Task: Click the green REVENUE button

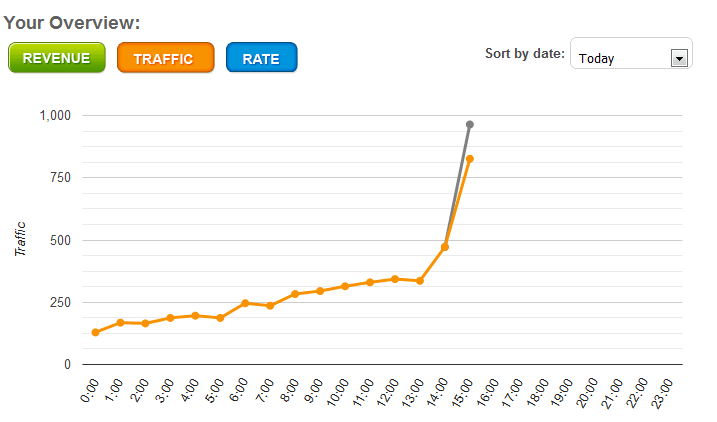Action: pos(56,58)
